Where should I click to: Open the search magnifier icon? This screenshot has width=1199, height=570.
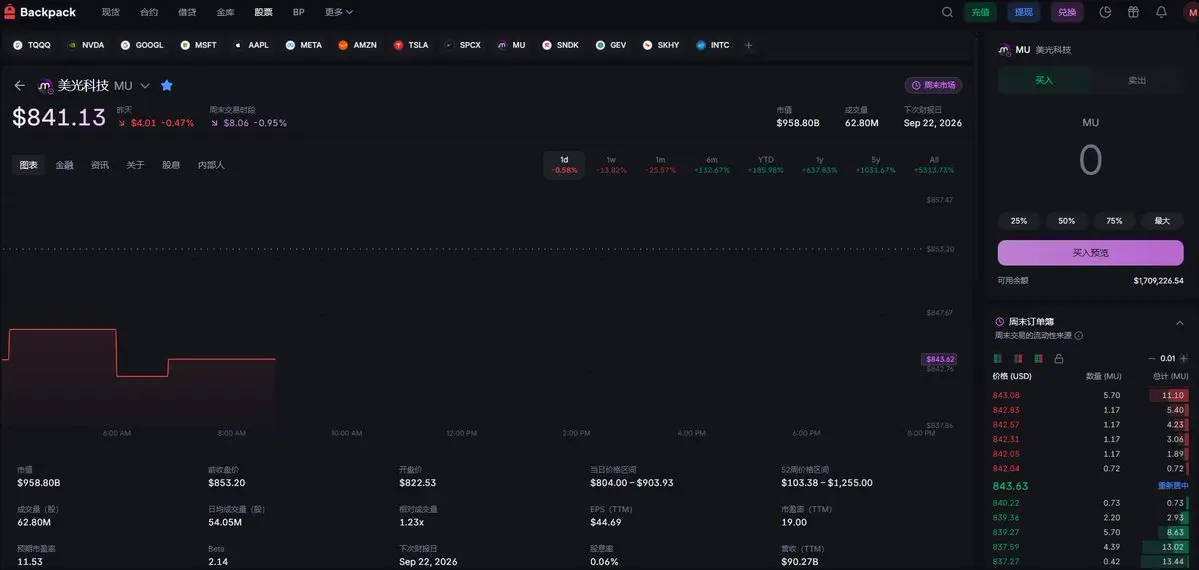pyautogui.click(x=947, y=12)
